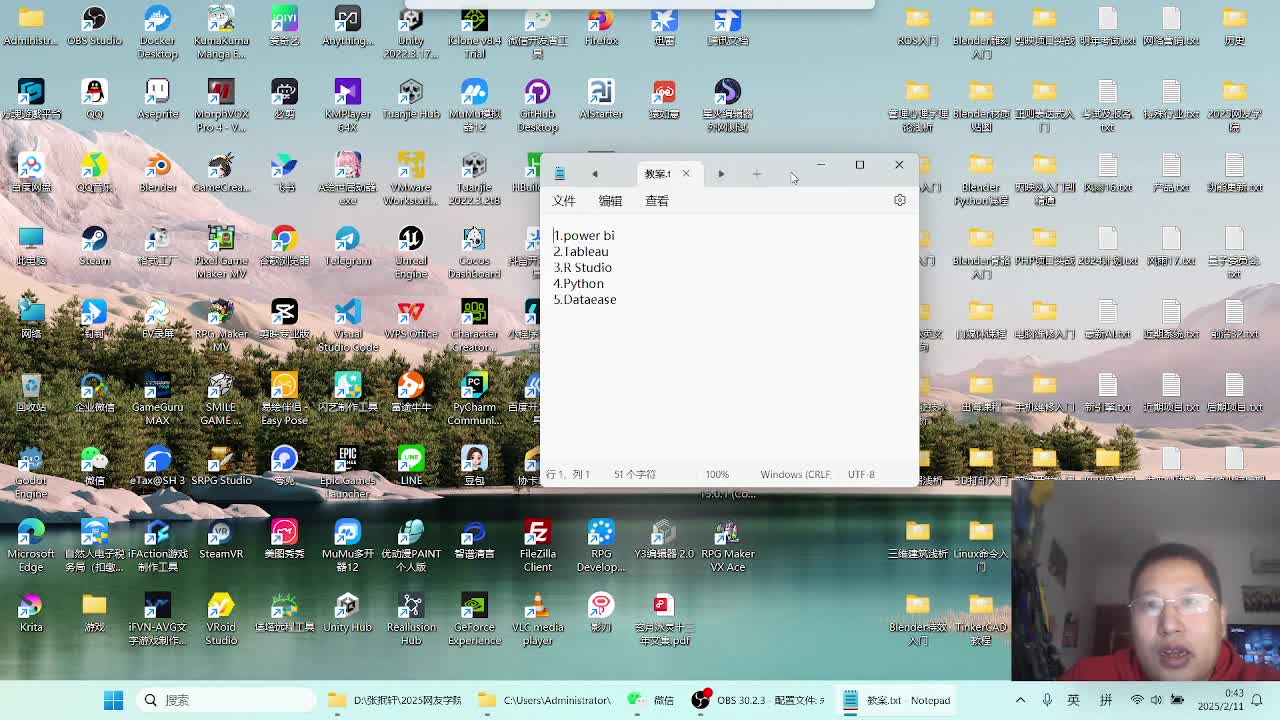The width and height of the screenshot is (1280, 720).
Task: Click the microphone tray icon
Action: click(1047, 700)
